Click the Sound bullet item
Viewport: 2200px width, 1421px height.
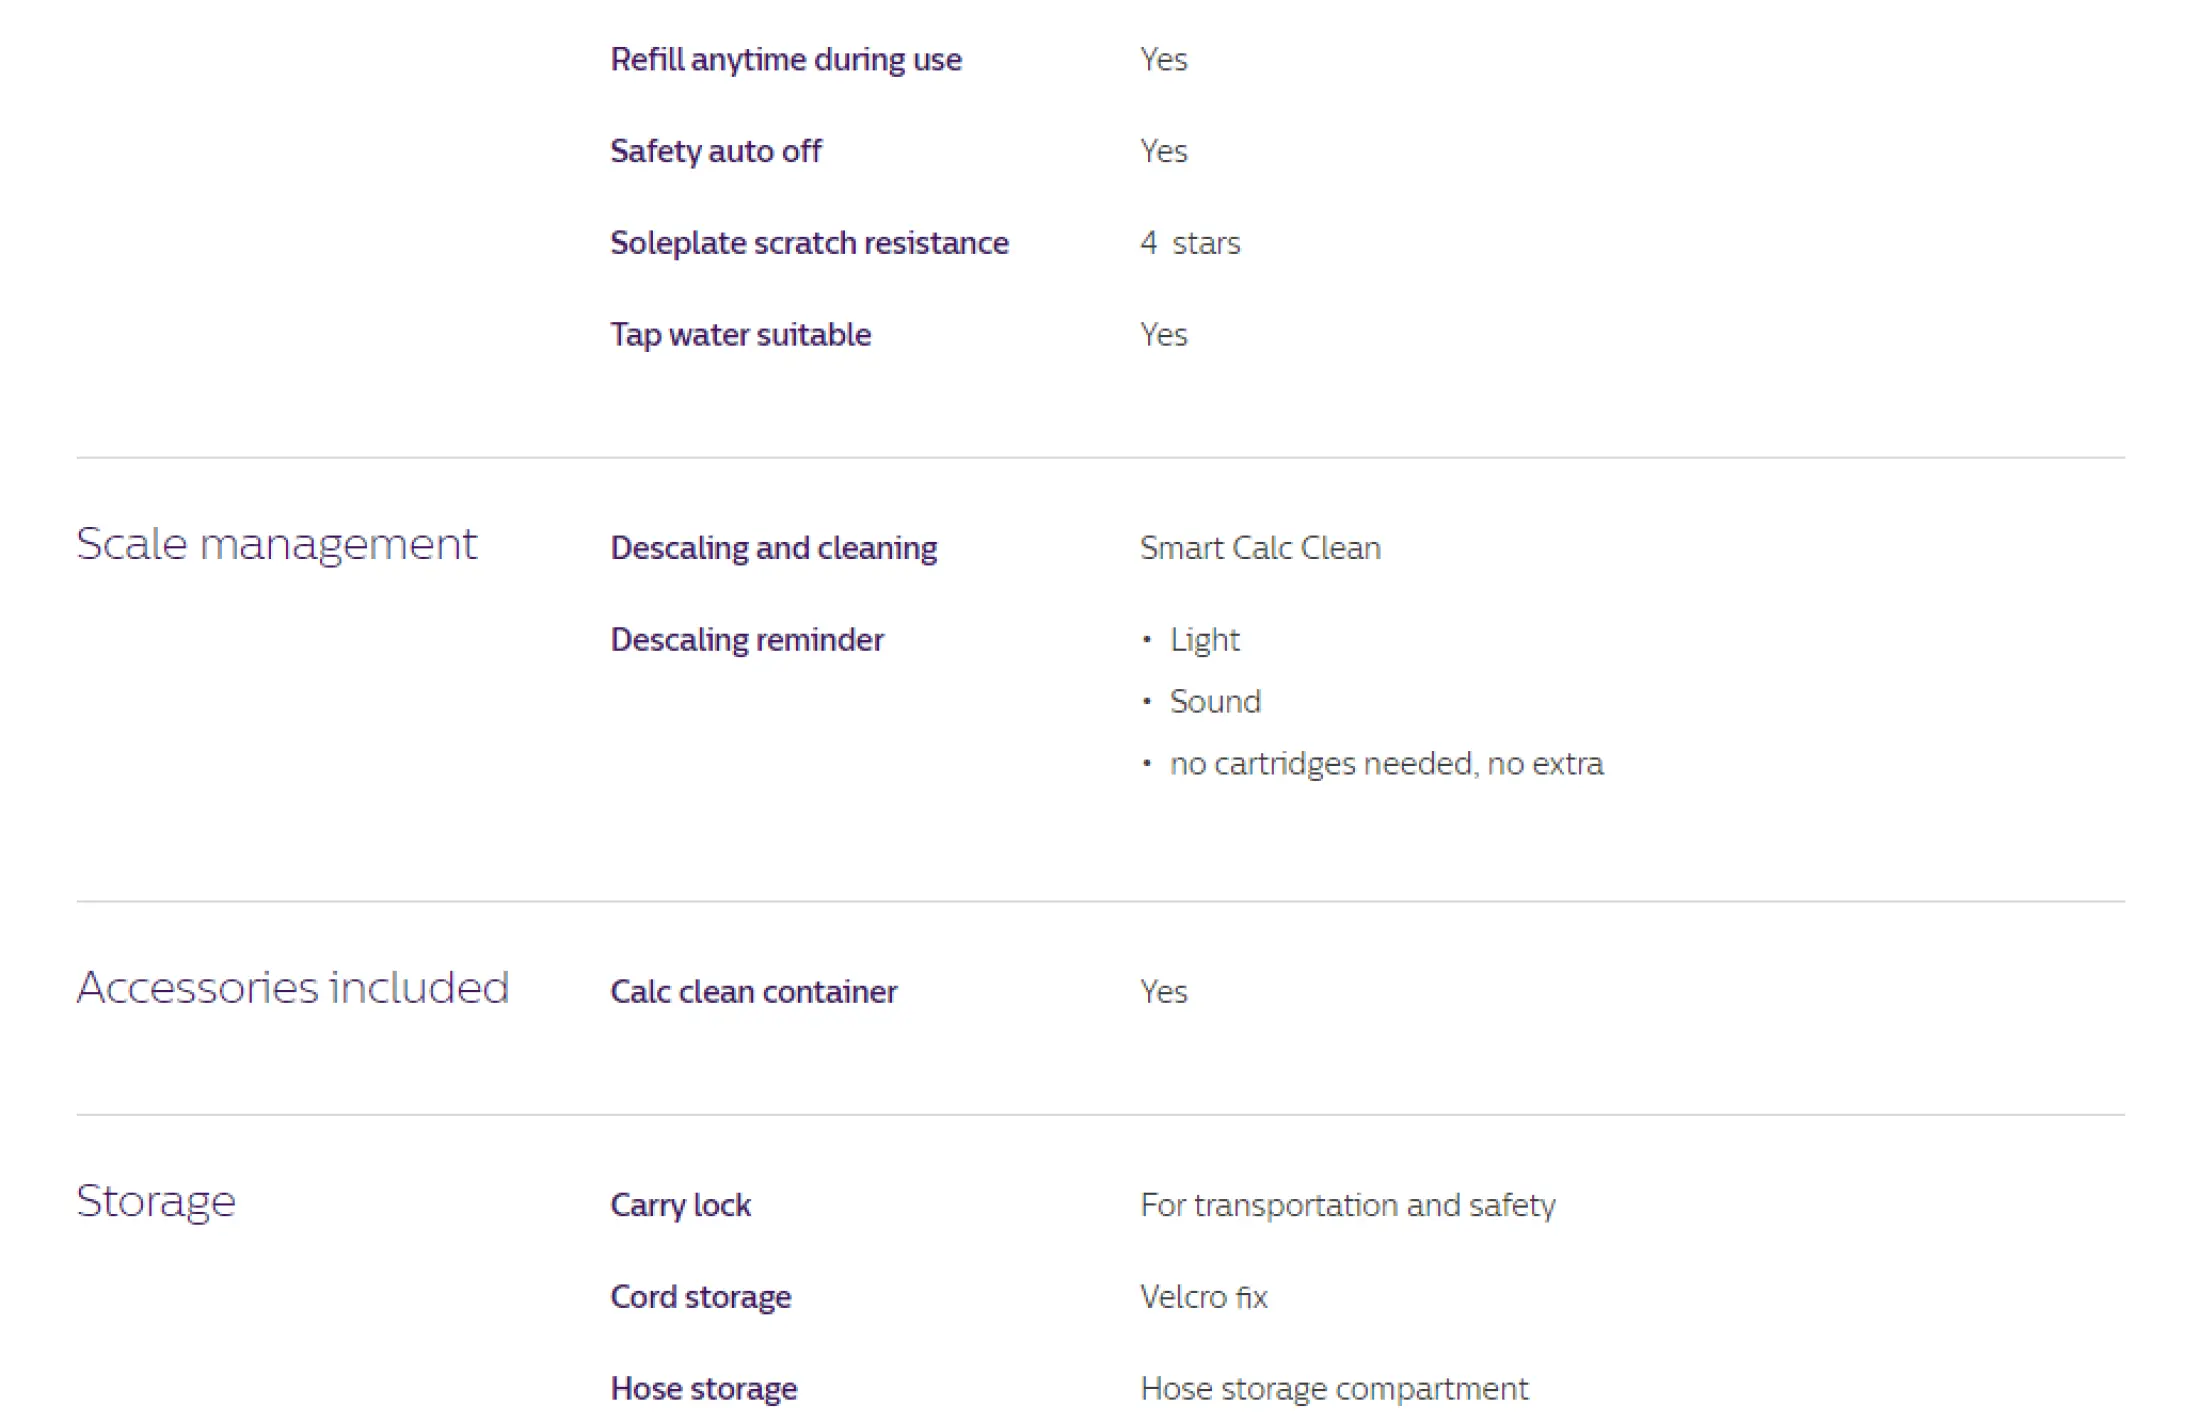pyautogui.click(x=1215, y=702)
